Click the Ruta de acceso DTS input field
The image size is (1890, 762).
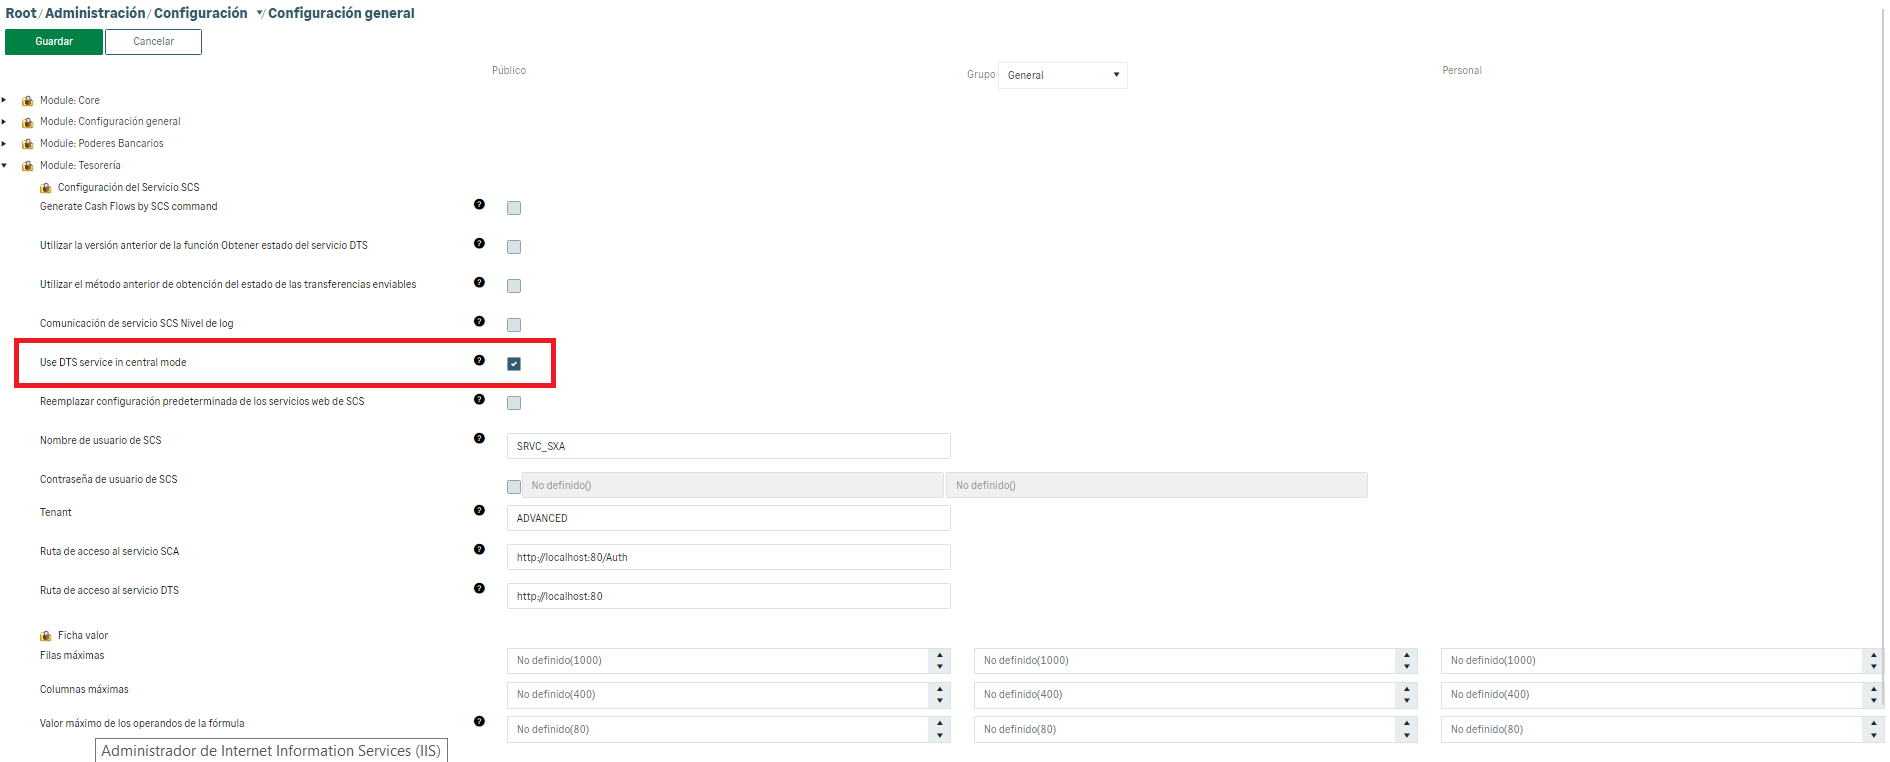pyautogui.click(x=728, y=596)
